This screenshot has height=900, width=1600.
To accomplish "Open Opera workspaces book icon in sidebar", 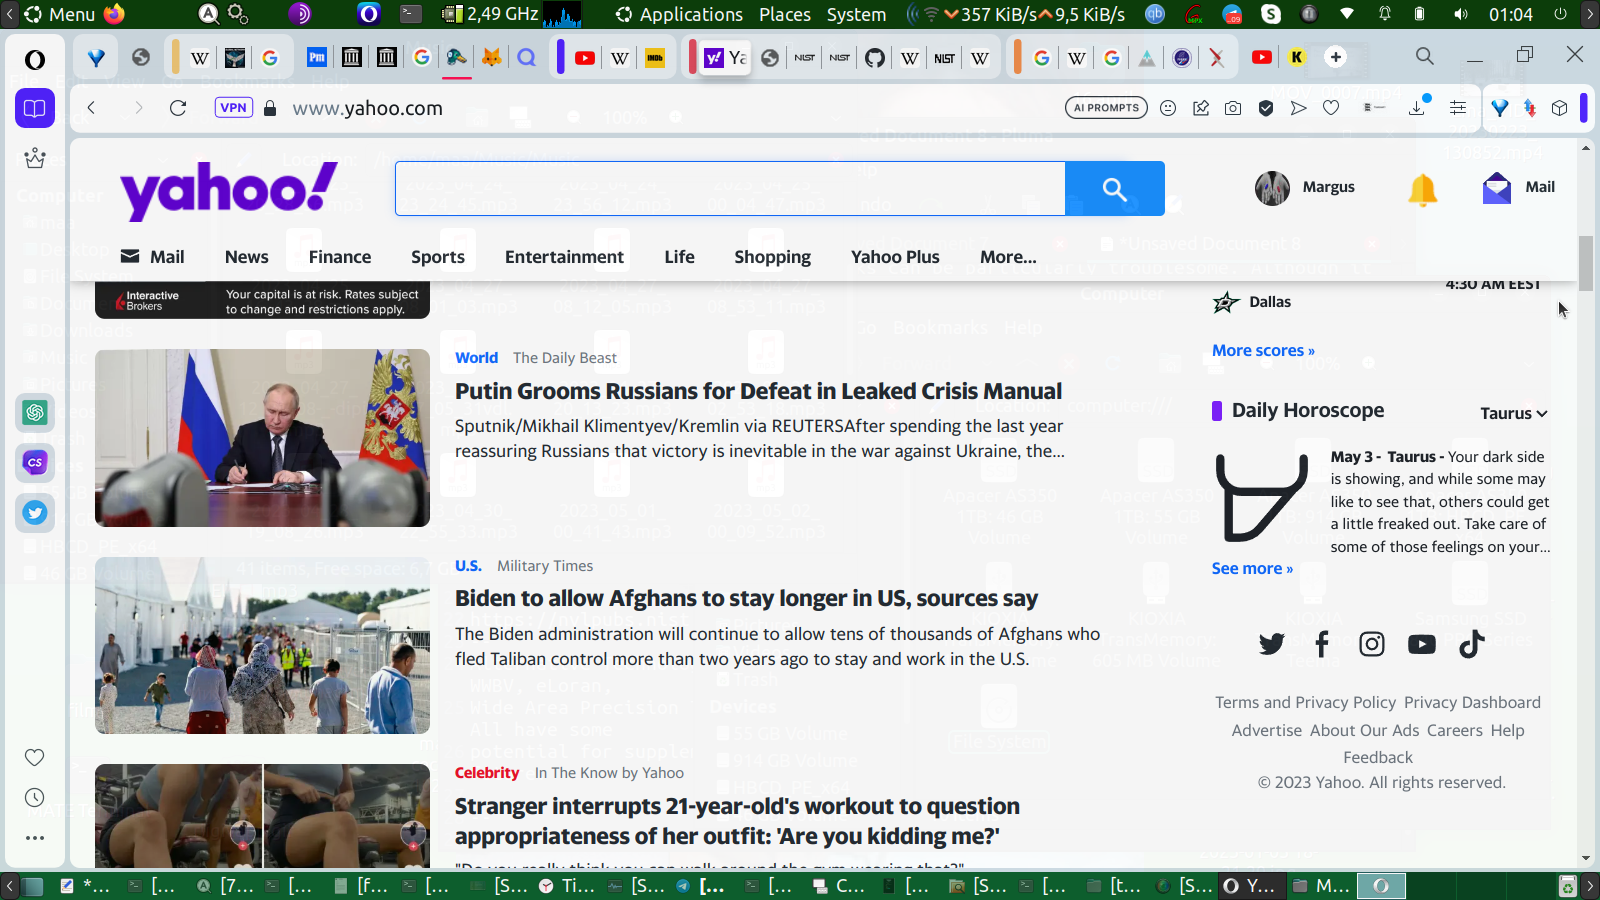I will (35, 108).
